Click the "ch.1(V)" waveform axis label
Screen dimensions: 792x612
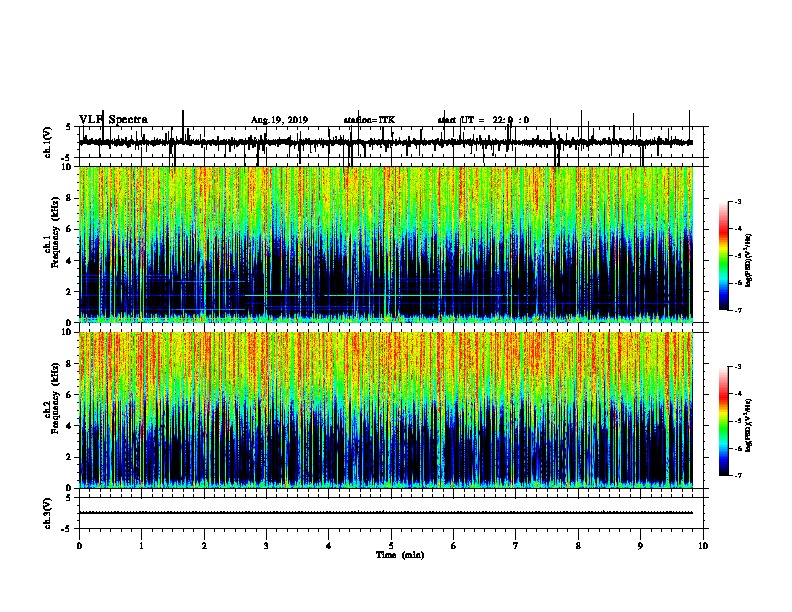(48, 142)
